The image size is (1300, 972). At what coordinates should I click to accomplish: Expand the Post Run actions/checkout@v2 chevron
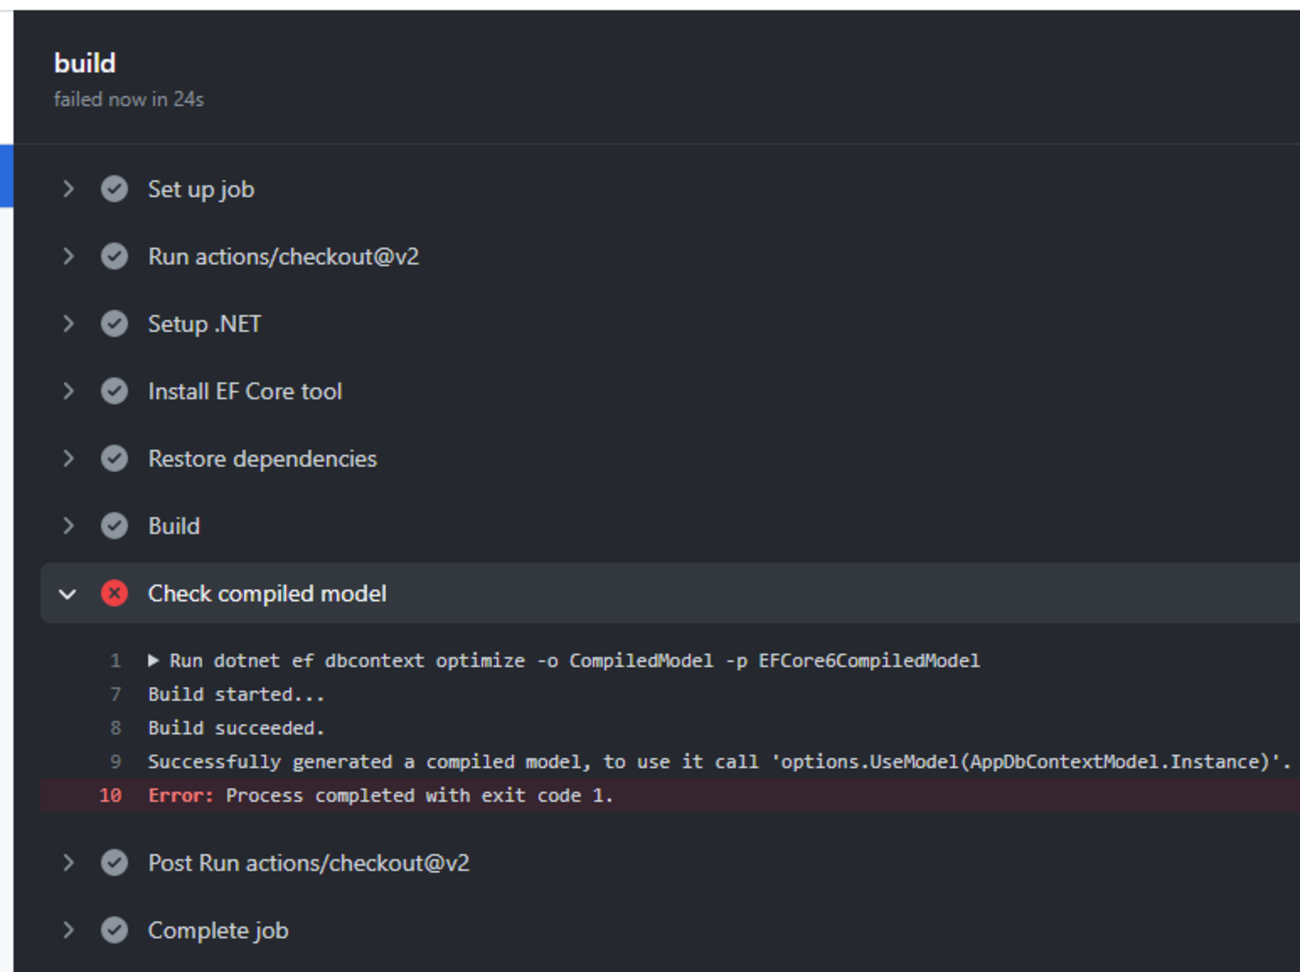[68, 863]
